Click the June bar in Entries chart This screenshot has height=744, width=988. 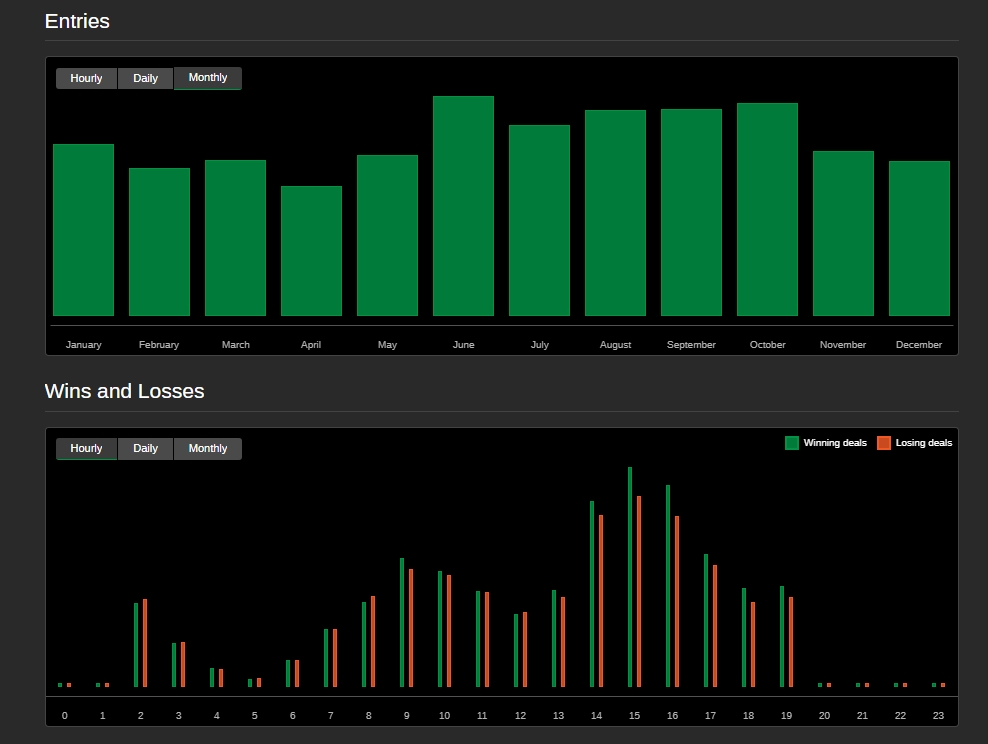[463, 206]
